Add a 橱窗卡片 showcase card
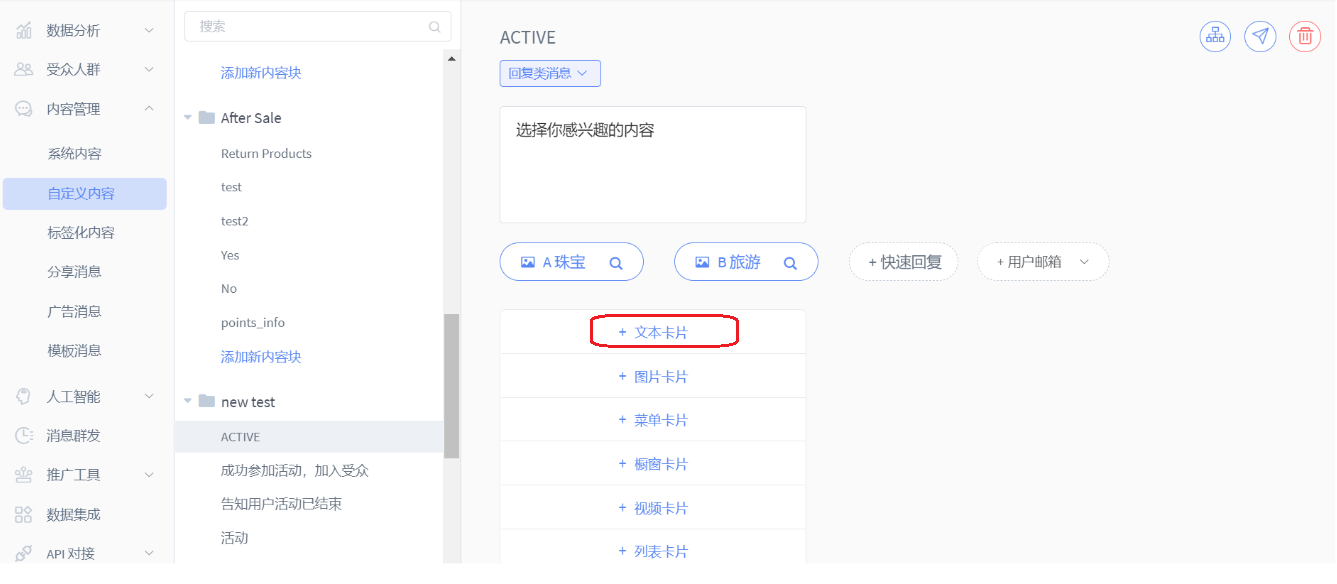The height and width of the screenshot is (584, 1337). coord(653,464)
